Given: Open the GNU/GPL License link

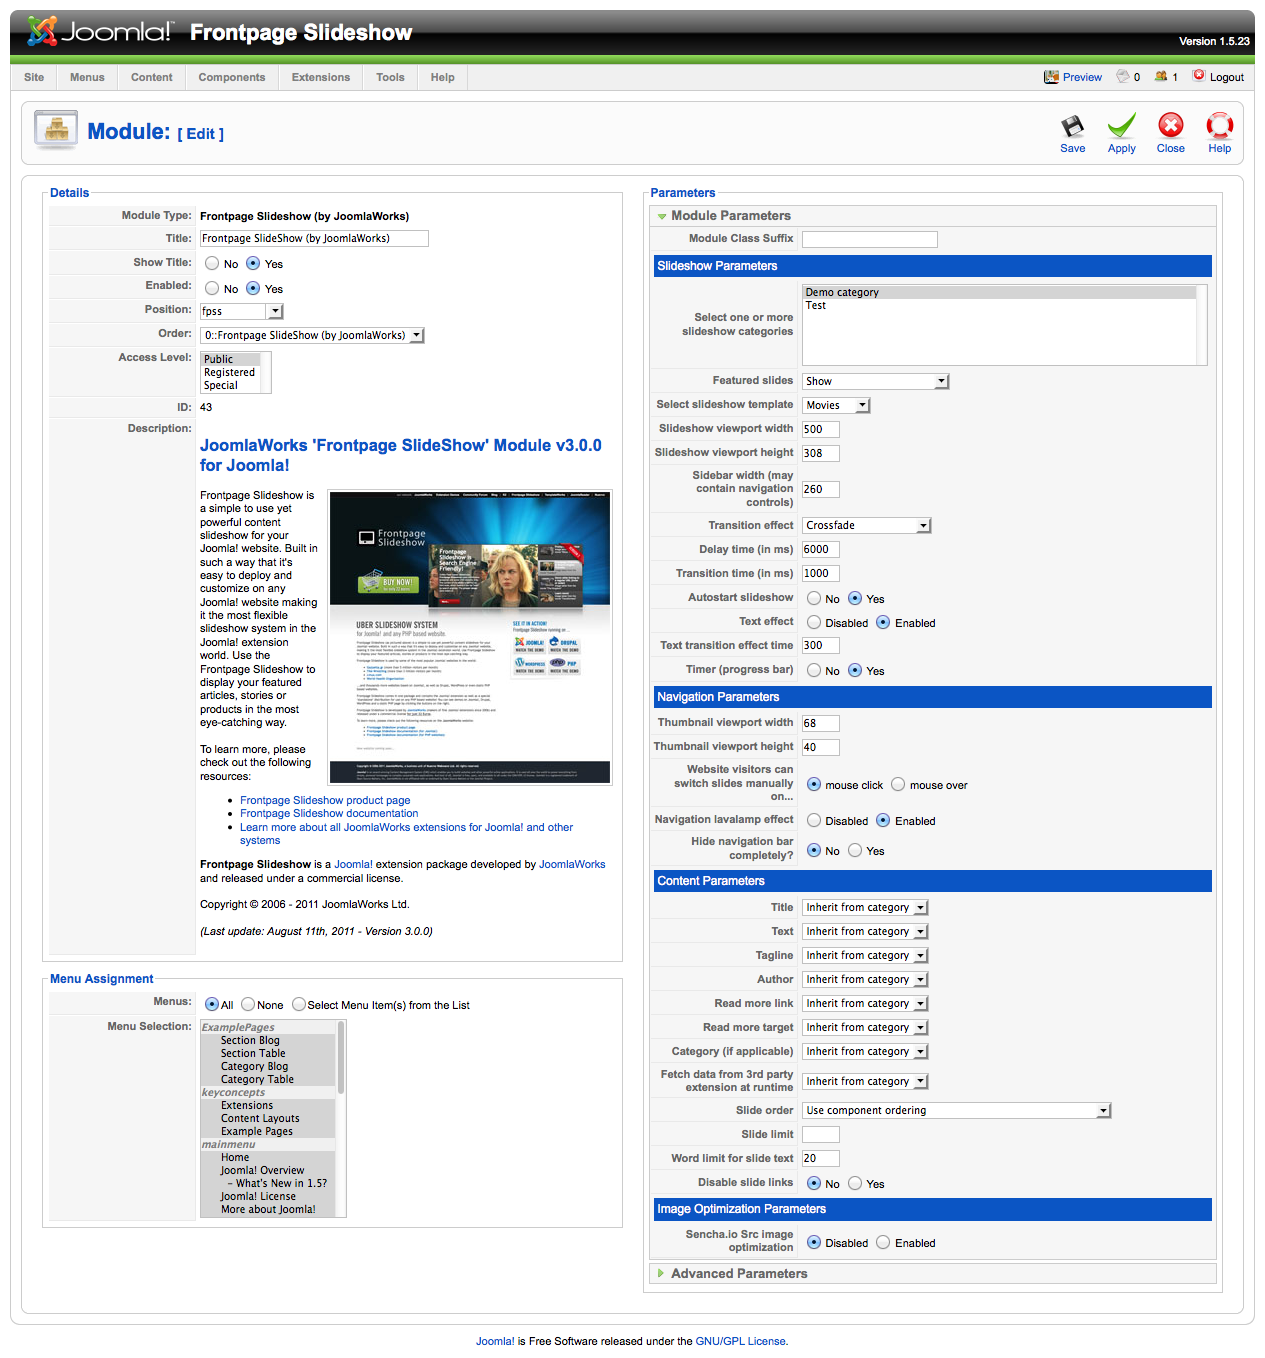Looking at the screenshot, I should [741, 1342].
